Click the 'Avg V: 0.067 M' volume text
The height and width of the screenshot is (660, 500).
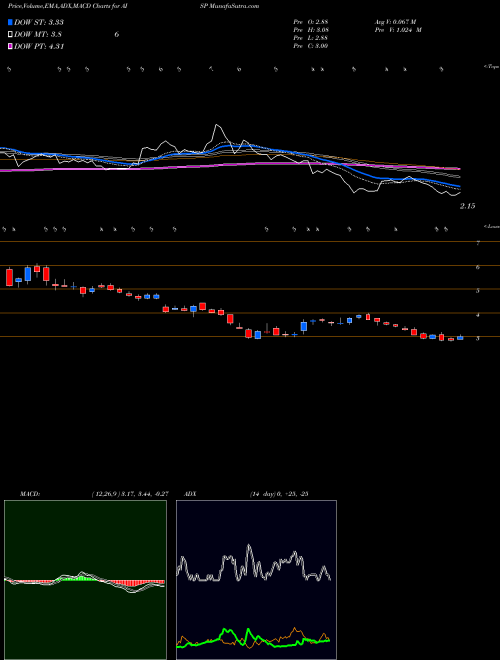click(x=395, y=22)
